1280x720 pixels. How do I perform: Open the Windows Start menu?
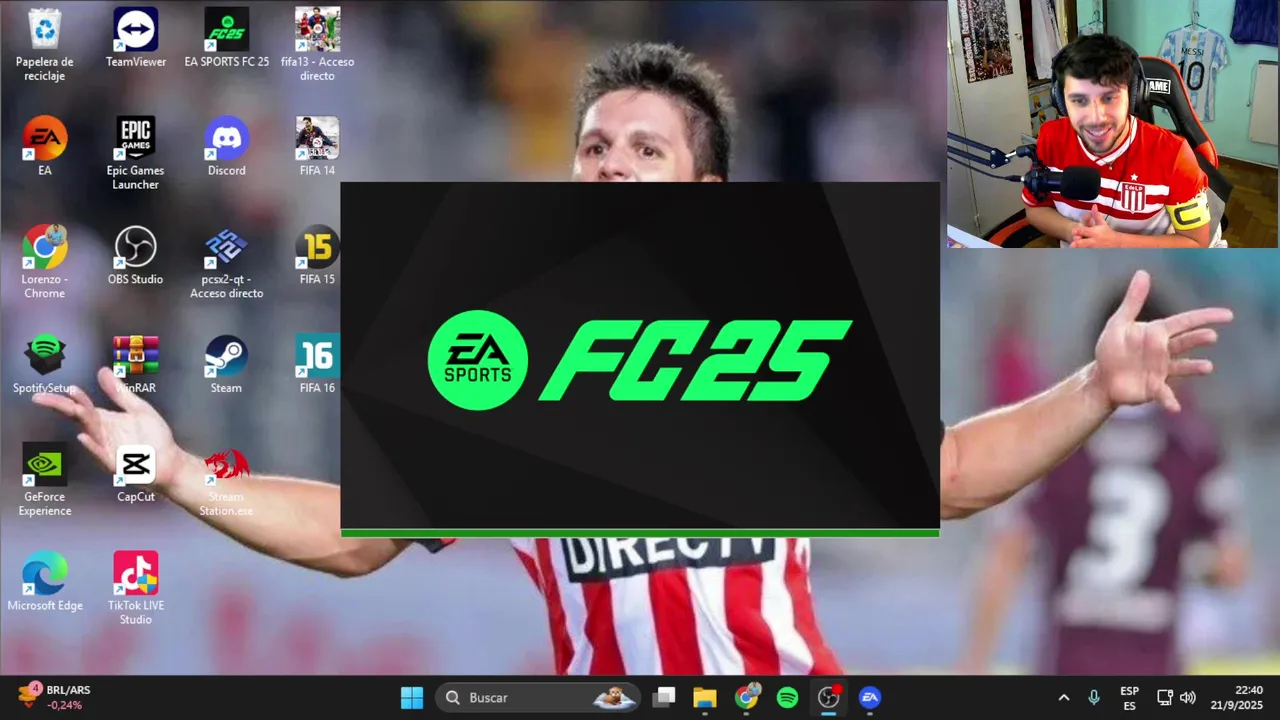point(412,697)
